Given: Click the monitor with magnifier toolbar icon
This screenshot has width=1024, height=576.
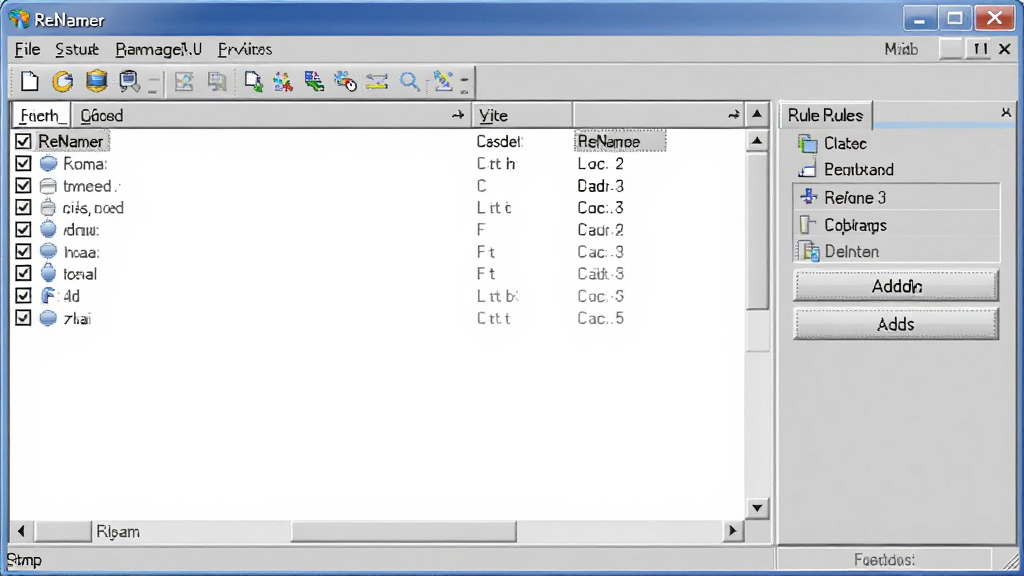Looking at the screenshot, I should point(129,82).
